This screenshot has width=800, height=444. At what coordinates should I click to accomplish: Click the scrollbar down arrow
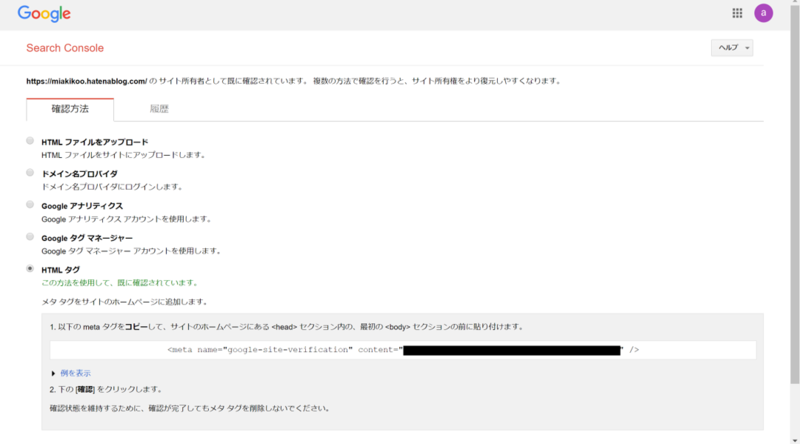click(x=795, y=440)
